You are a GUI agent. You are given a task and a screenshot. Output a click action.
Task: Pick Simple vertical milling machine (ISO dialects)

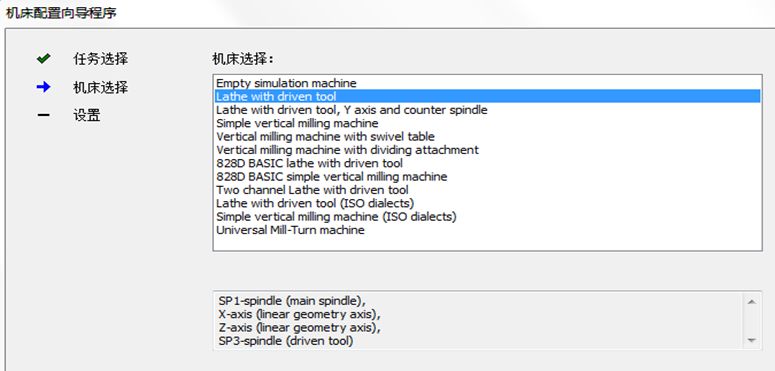click(487, 216)
